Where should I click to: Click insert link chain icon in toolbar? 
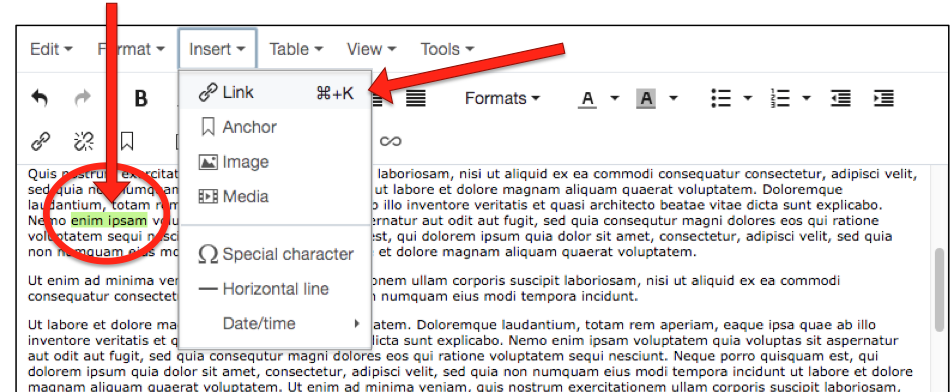[40, 141]
